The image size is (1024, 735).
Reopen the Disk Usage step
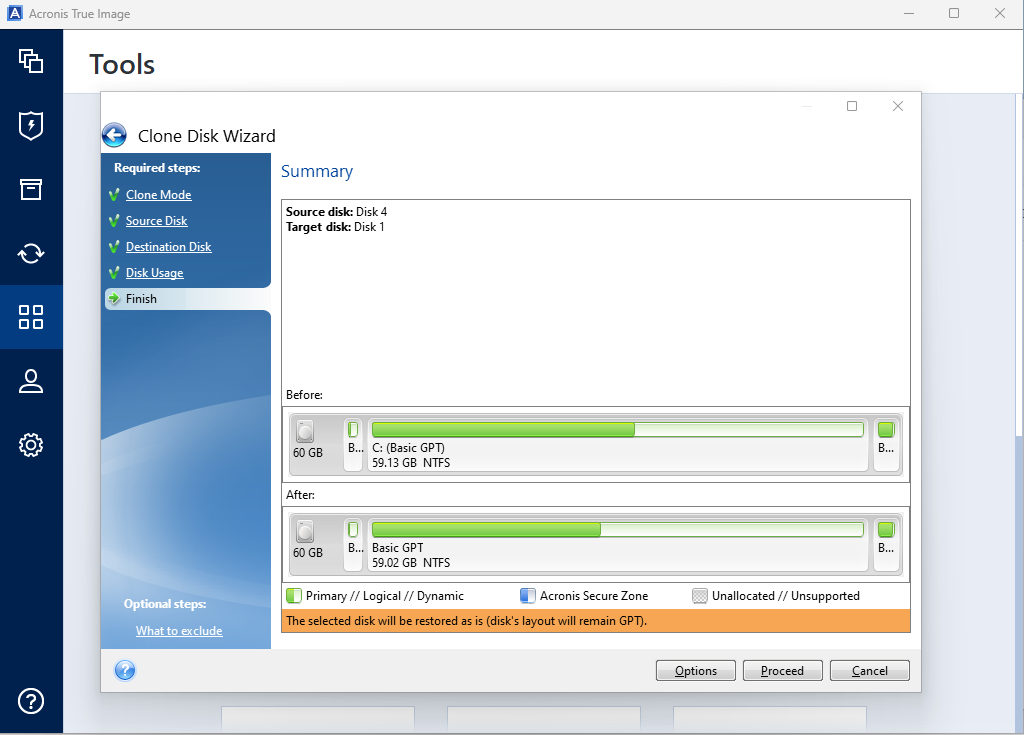[x=154, y=272]
